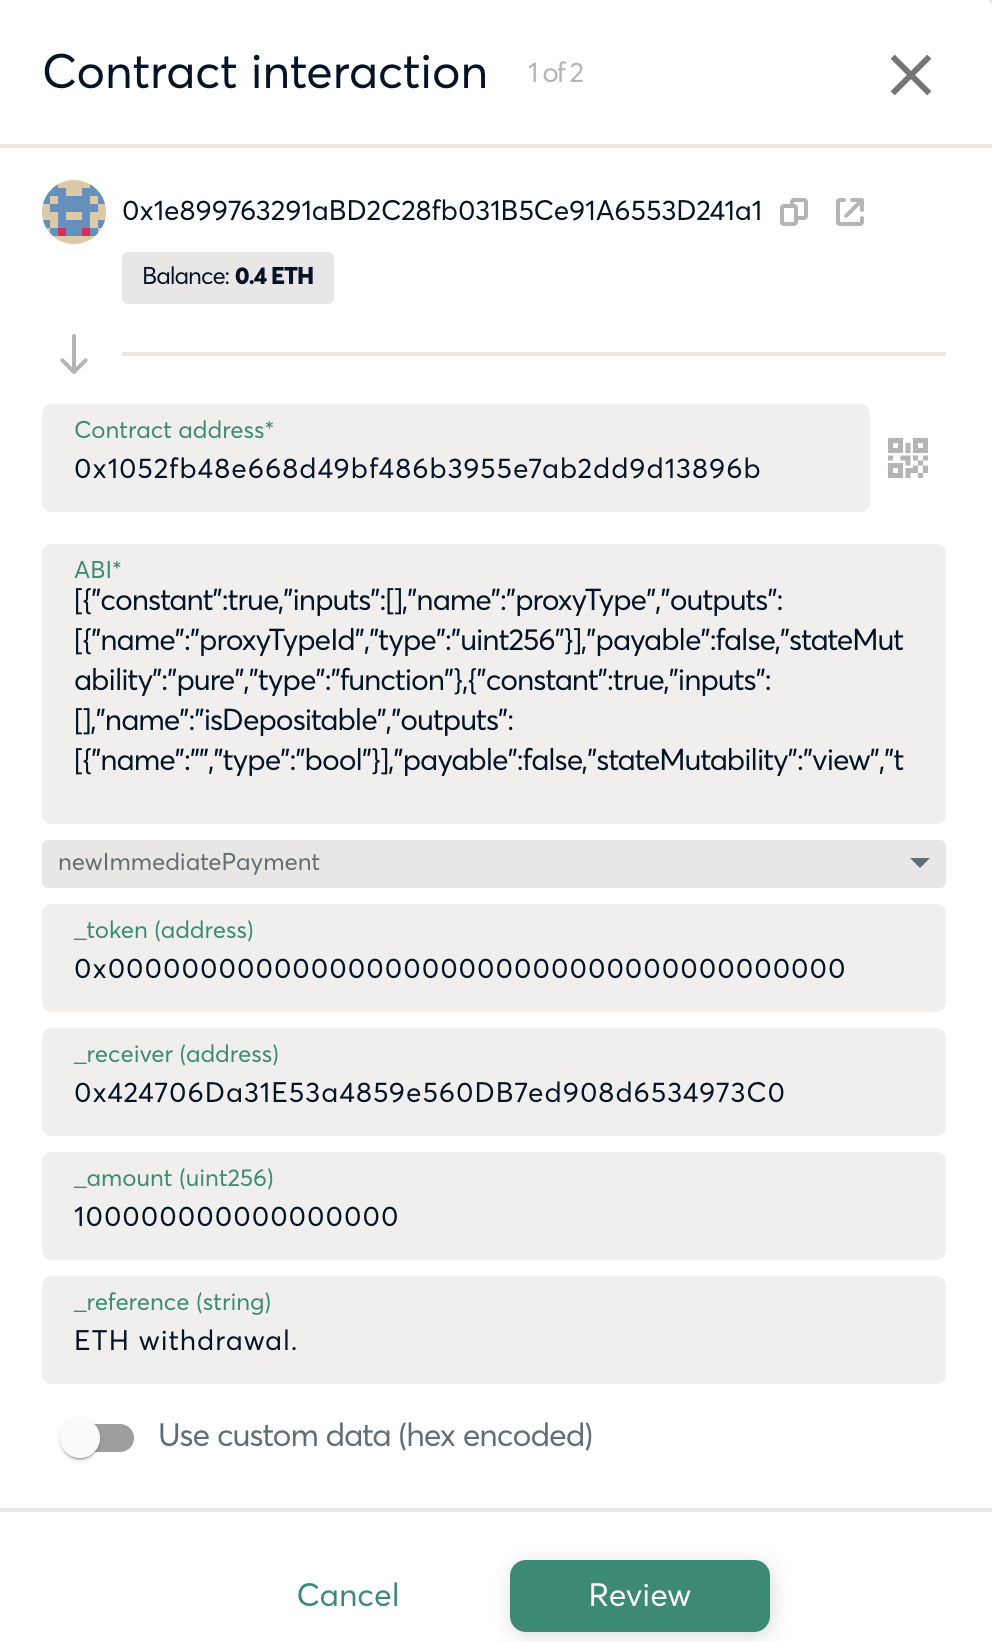
Task: Click the dropdown arrow beside newImmediatePayment
Action: tap(920, 863)
